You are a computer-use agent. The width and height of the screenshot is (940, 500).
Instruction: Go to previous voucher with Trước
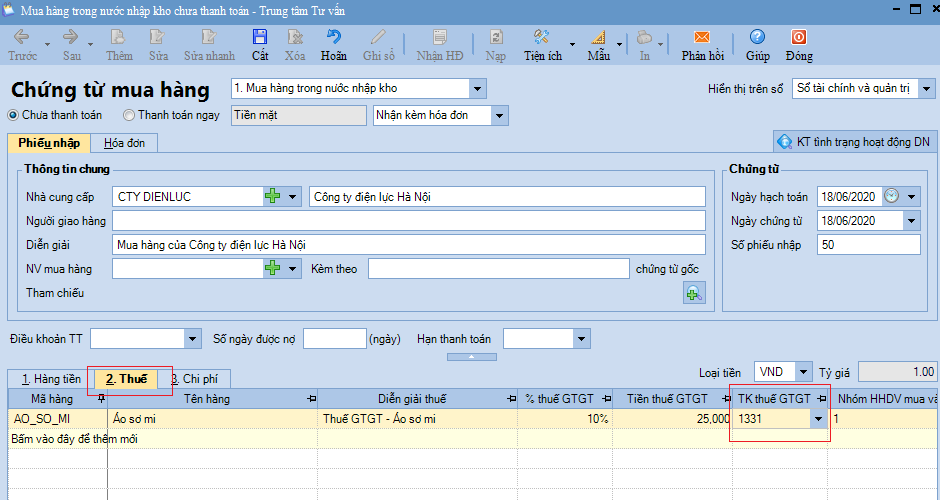(22, 37)
